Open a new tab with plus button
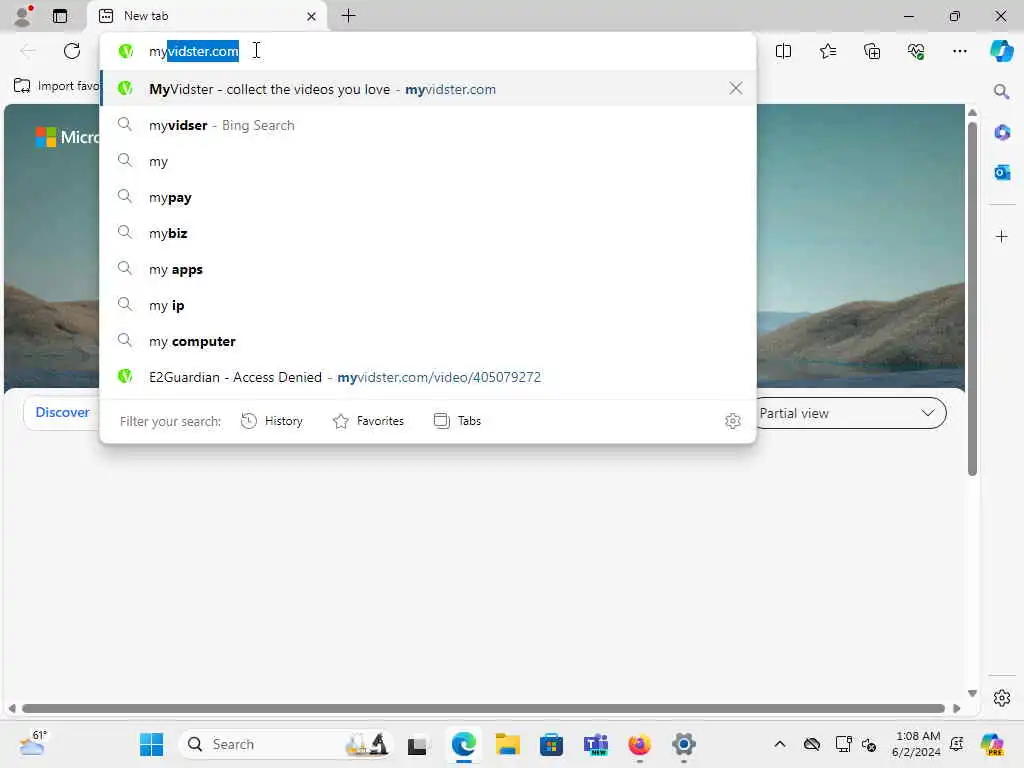Screen dimensions: 1024x768 (x=349, y=16)
